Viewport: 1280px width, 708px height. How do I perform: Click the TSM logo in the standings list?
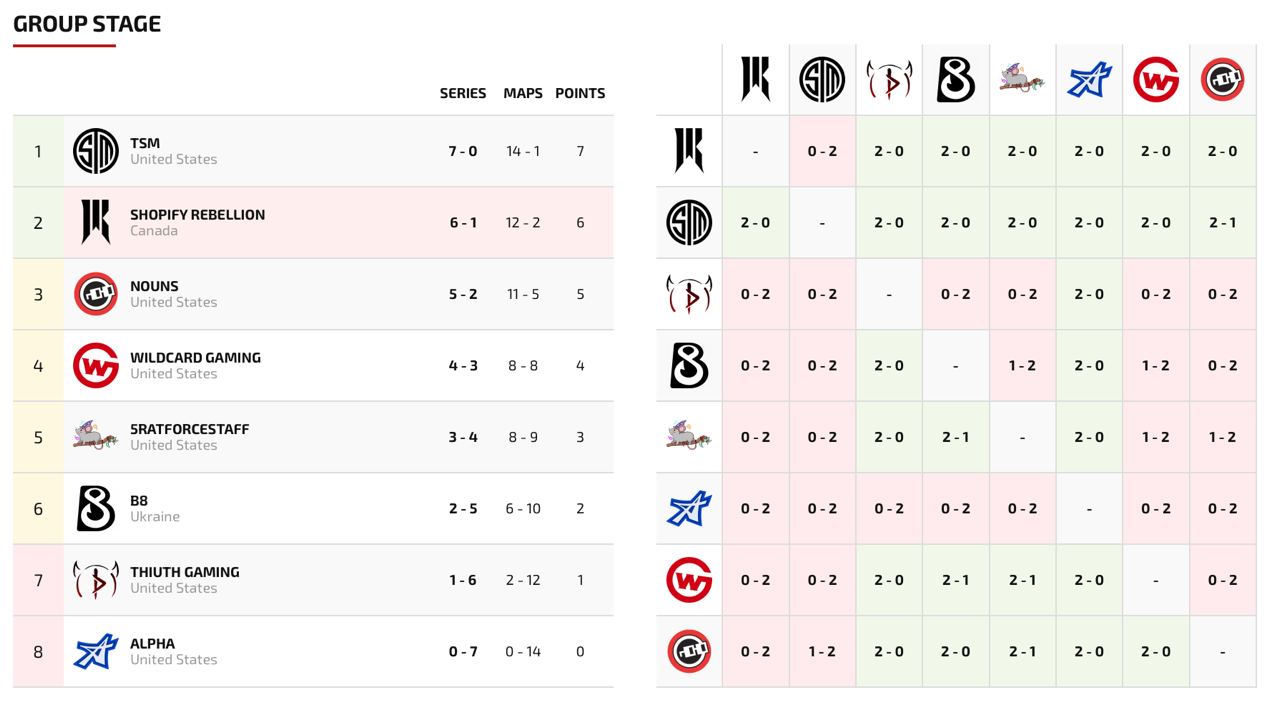pyautogui.click(x=96, y=151)
